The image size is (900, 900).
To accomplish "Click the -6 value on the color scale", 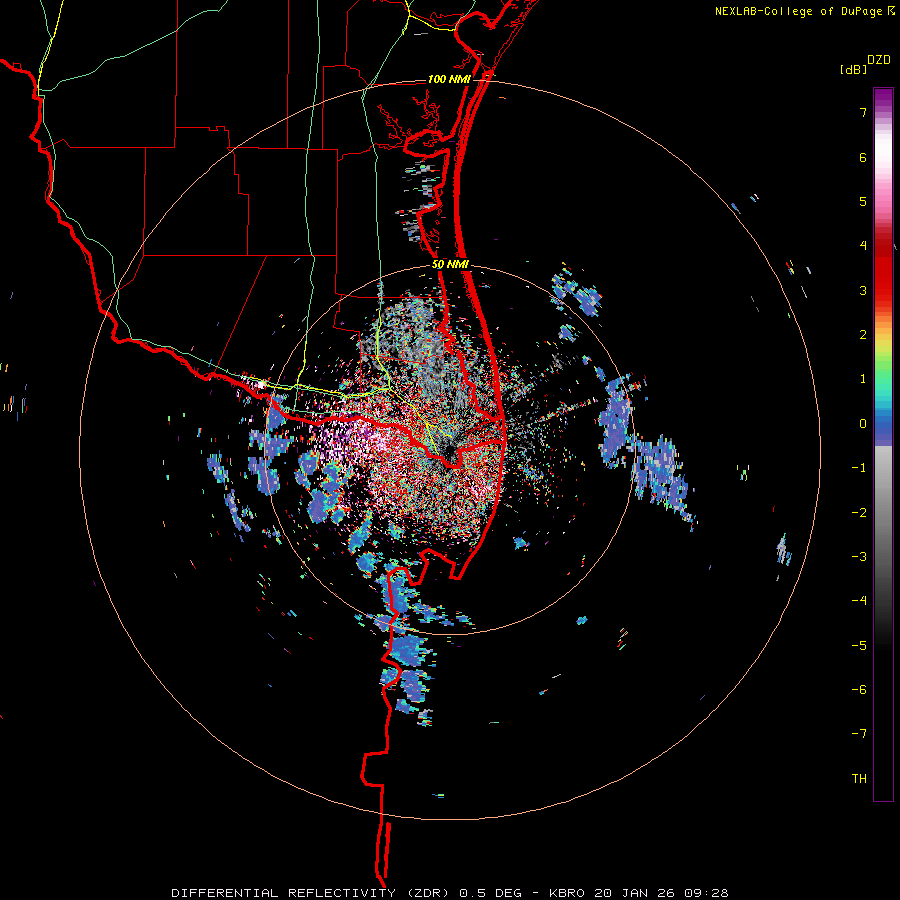I will (859, 689).
